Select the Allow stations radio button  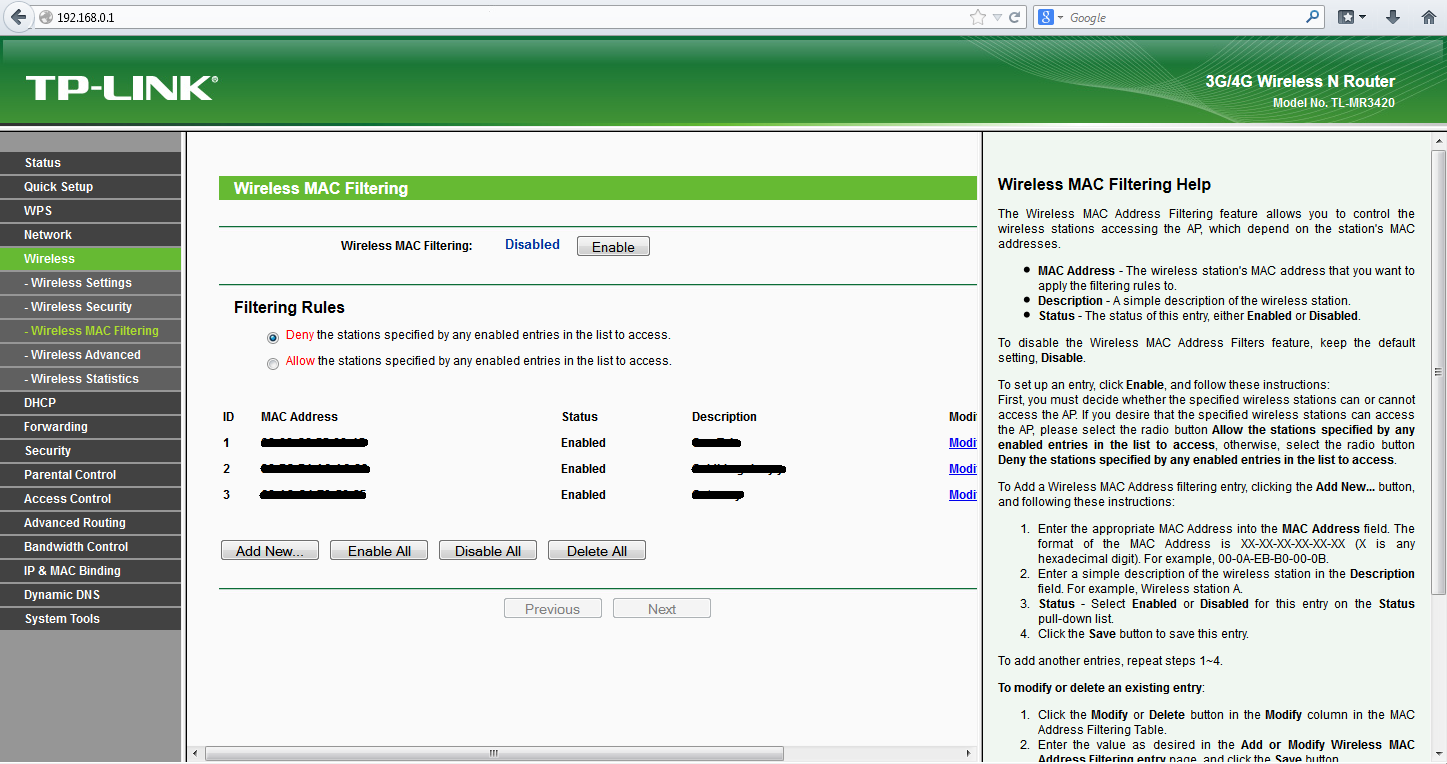pos(273,364)
